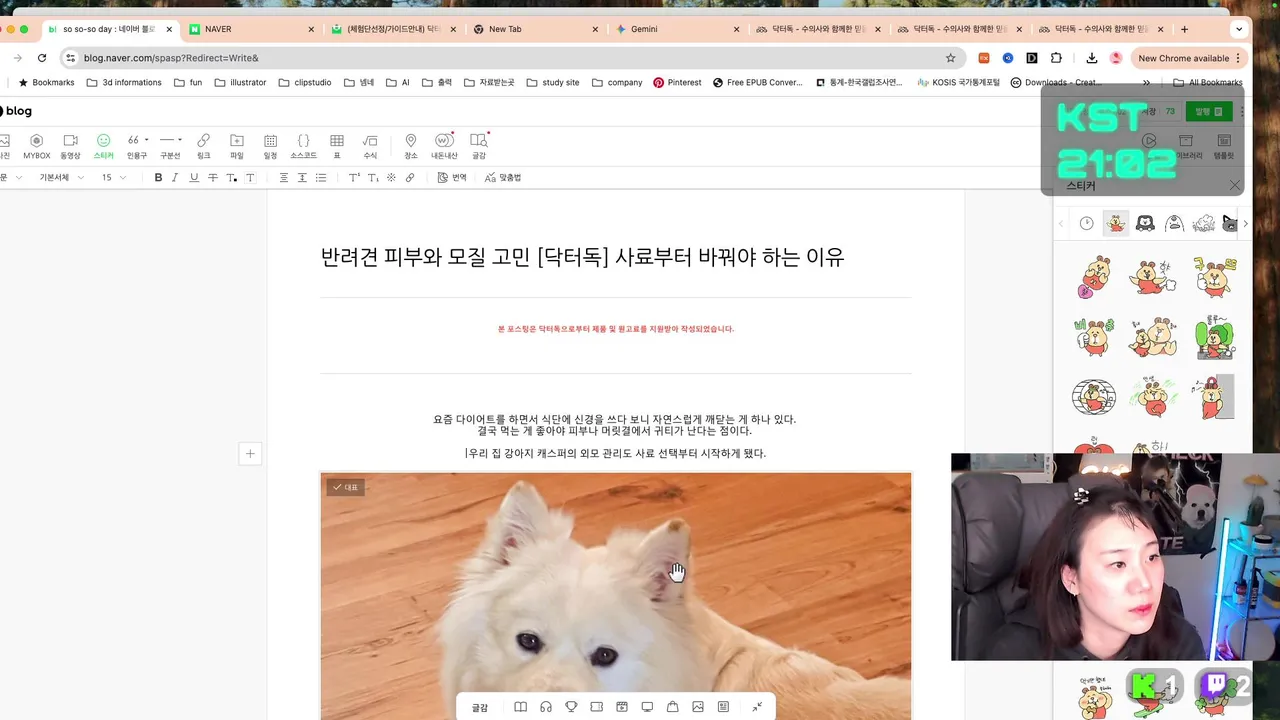The width and height of the screenshot is (1280, 720).
Task: Open the Chrome tab search dropdown
Action: point(1240,29)
